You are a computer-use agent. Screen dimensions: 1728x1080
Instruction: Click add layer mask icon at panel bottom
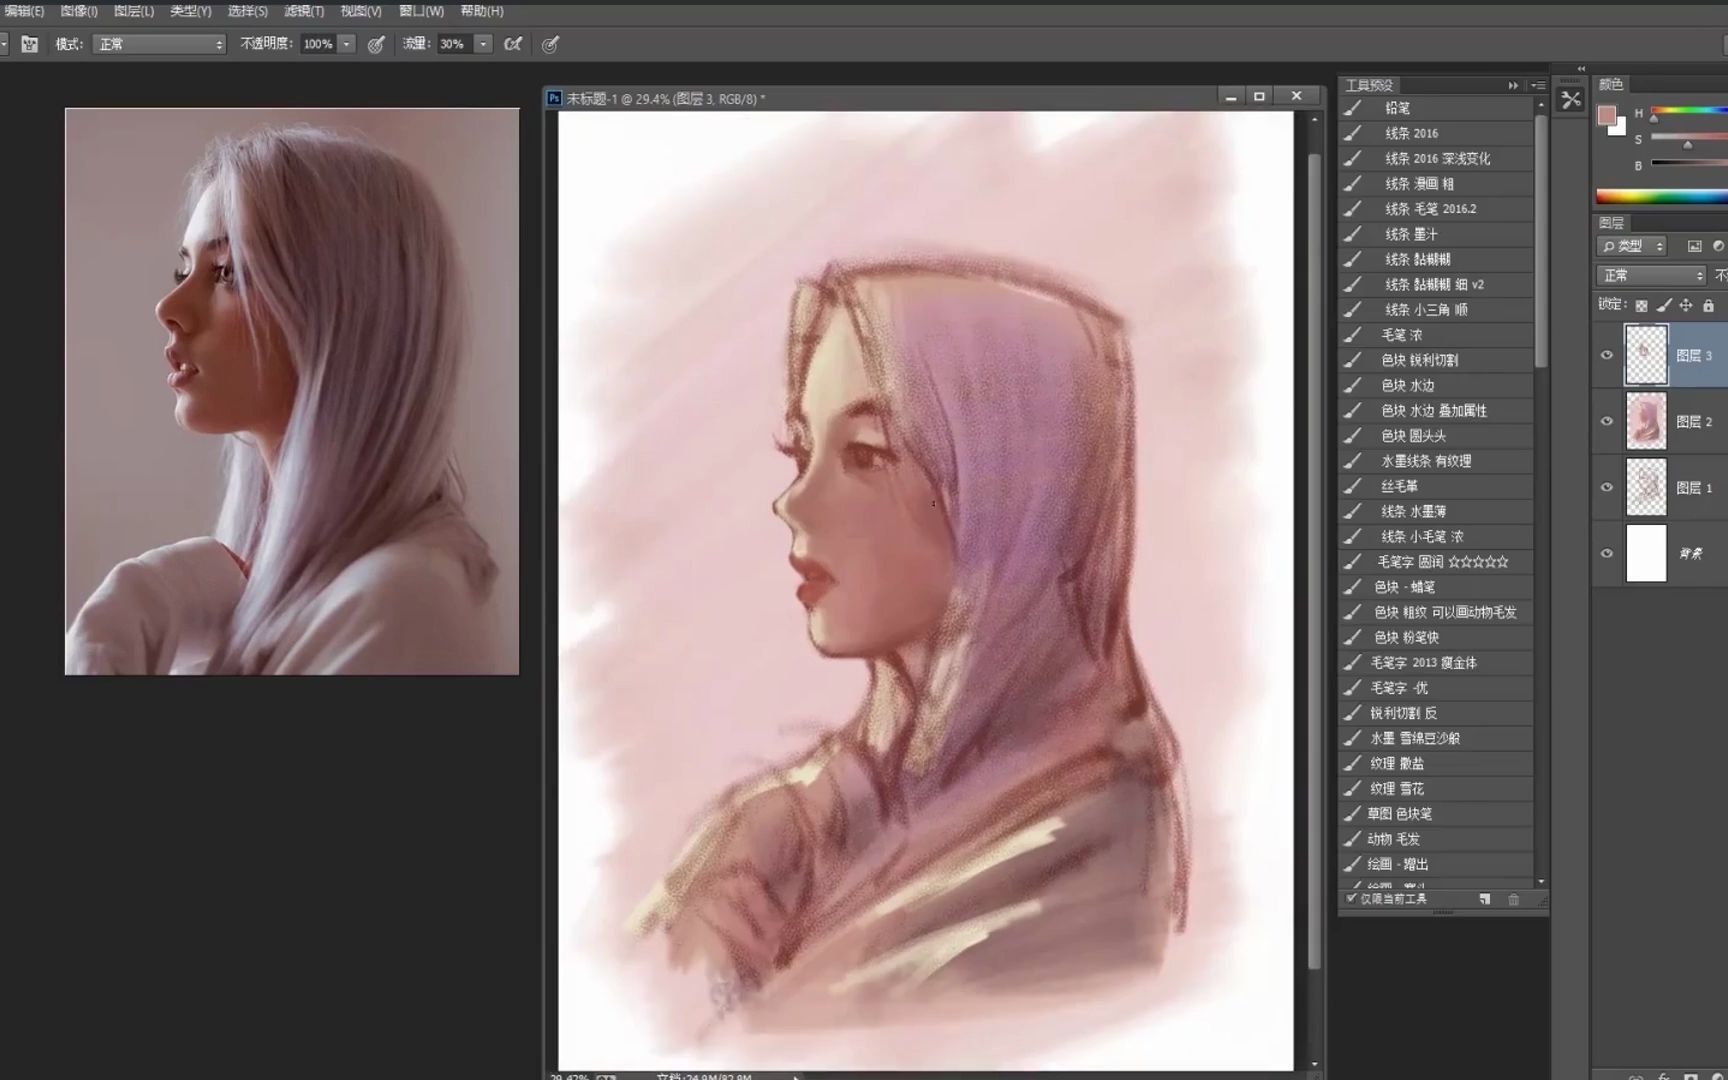pos(1690,1076)
